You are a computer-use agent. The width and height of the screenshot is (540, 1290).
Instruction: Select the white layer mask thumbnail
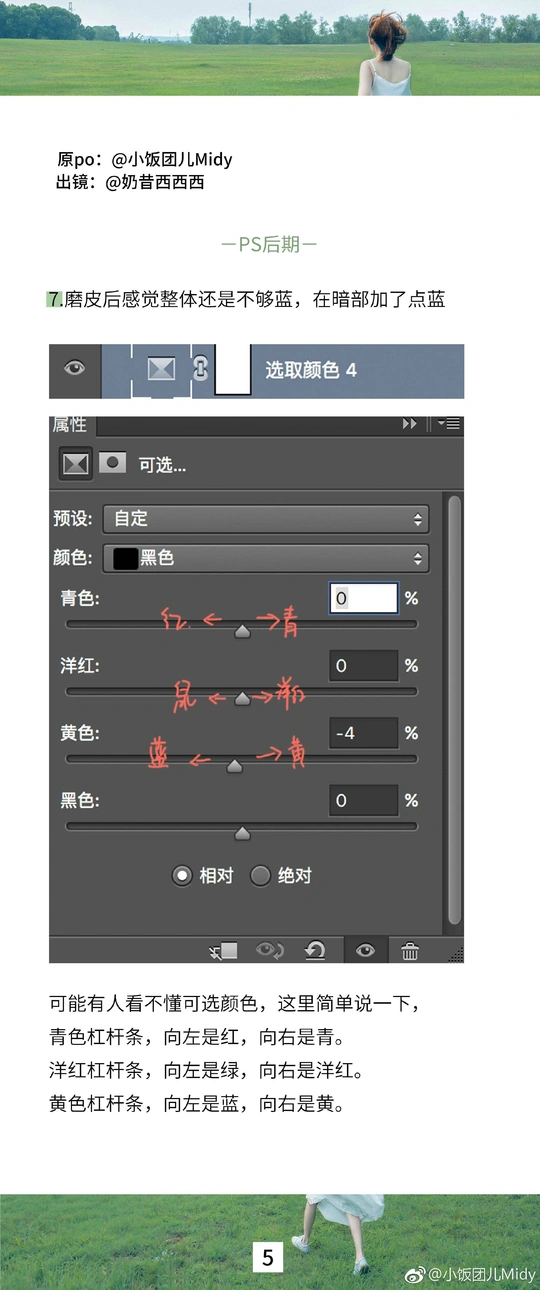232,369
